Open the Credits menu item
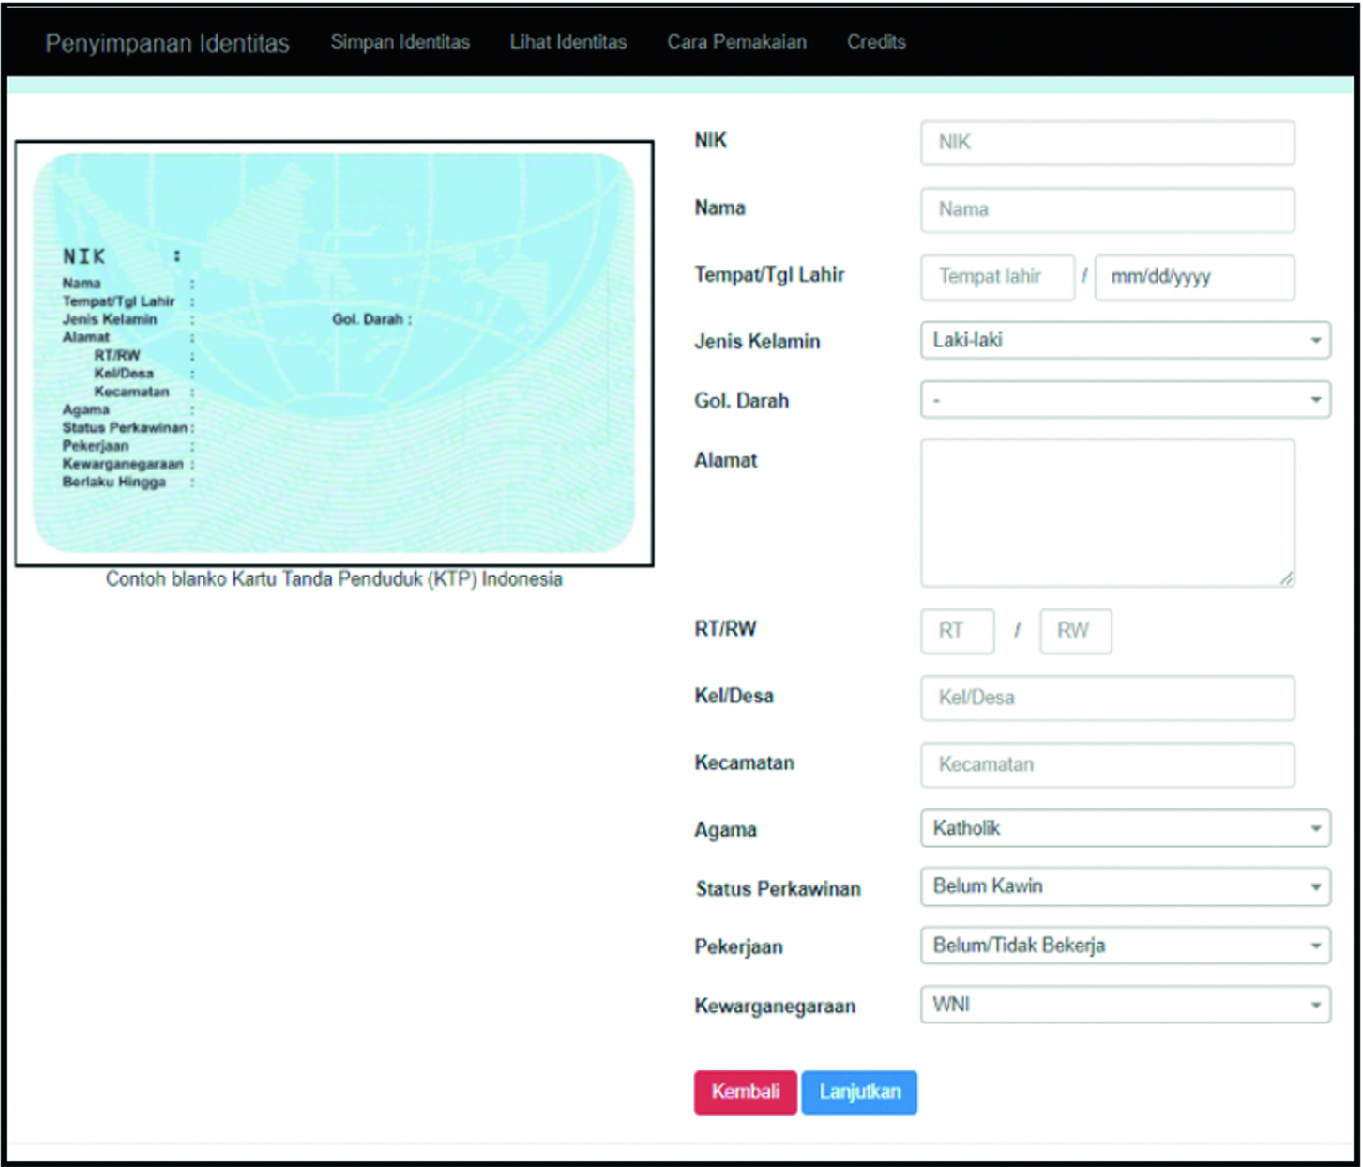Screen dimensions: 1363x1167 coord(876,42)
